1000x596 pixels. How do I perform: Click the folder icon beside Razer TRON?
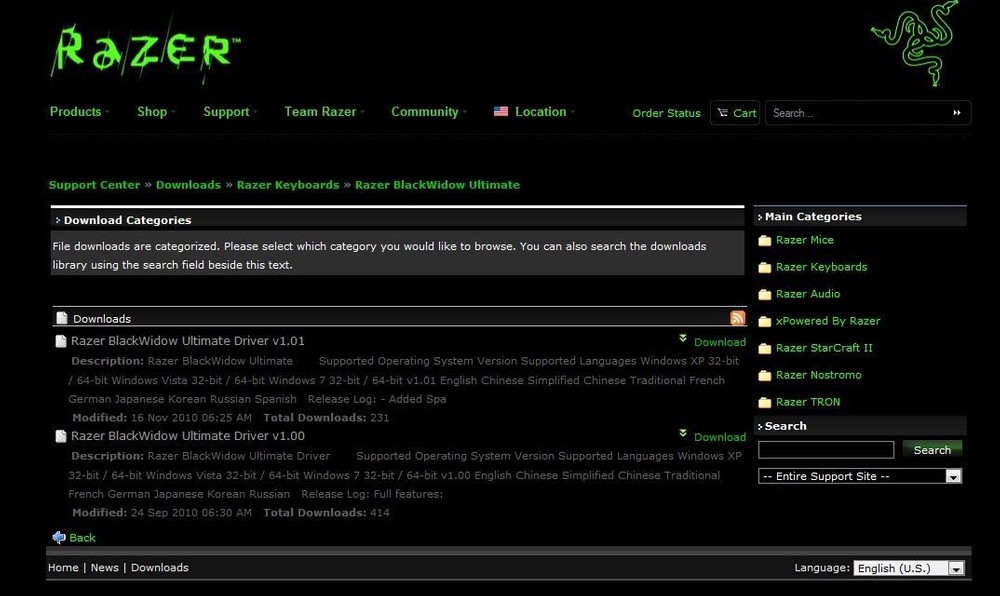coord(765,402)
